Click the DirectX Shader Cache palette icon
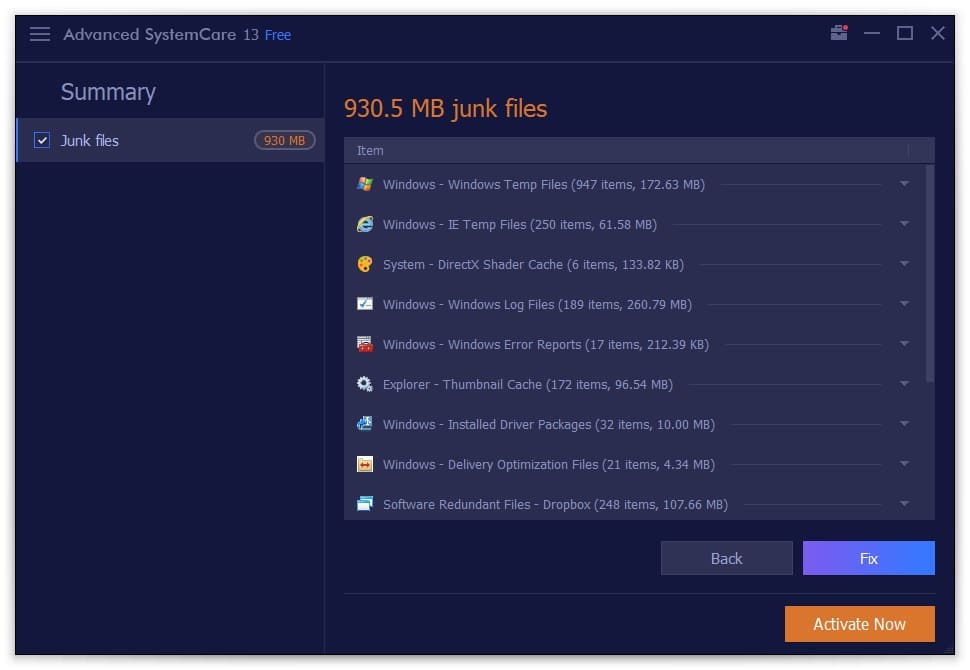 tap(365, 264)
